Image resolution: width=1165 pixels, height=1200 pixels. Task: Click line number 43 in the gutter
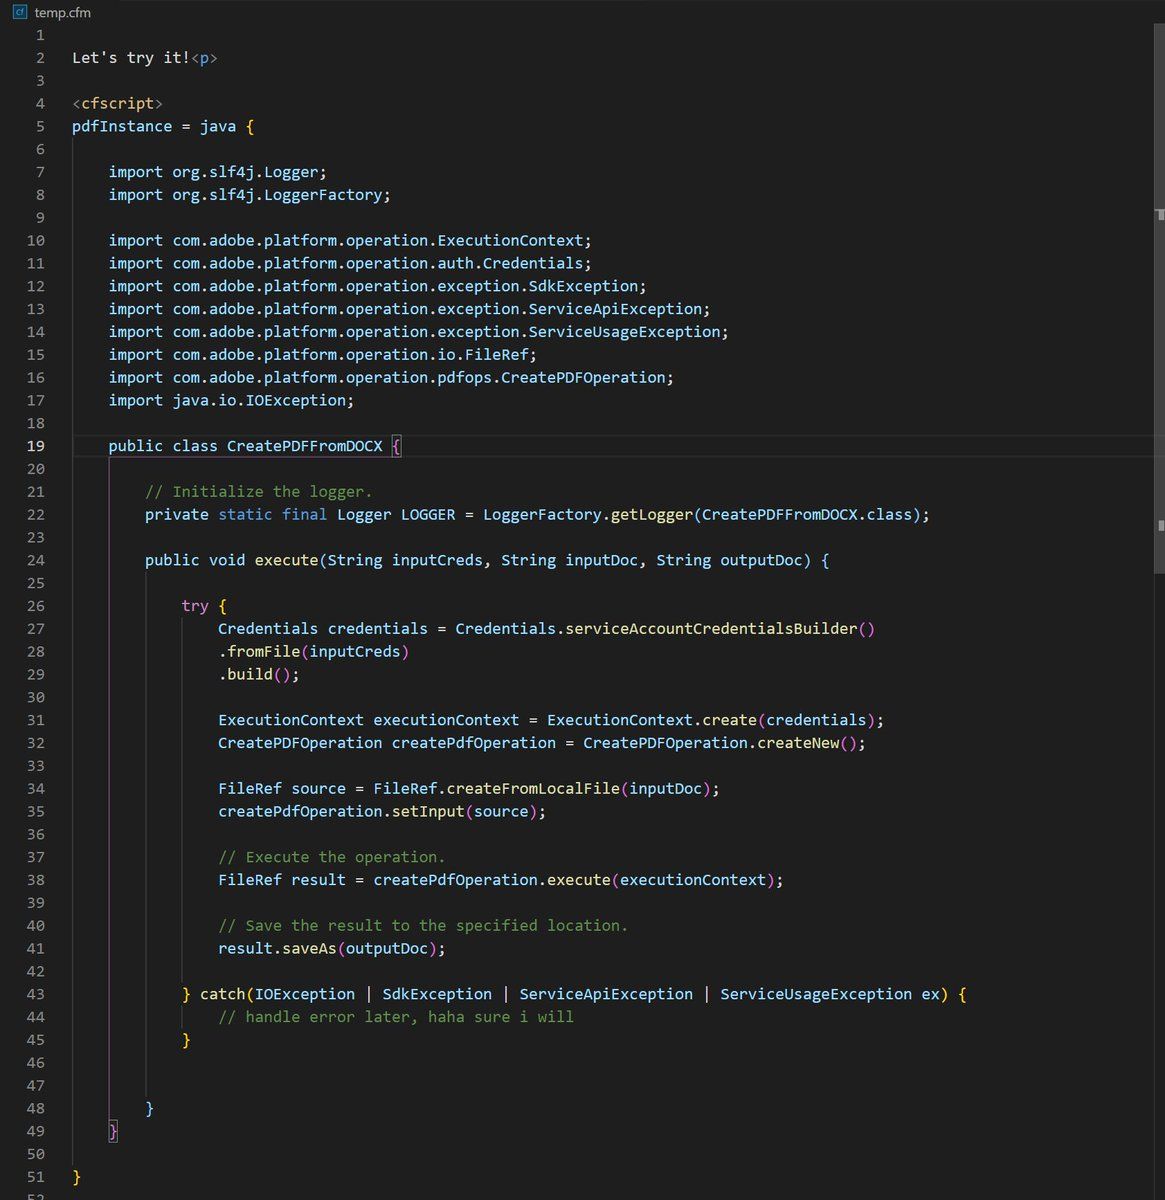36,994
